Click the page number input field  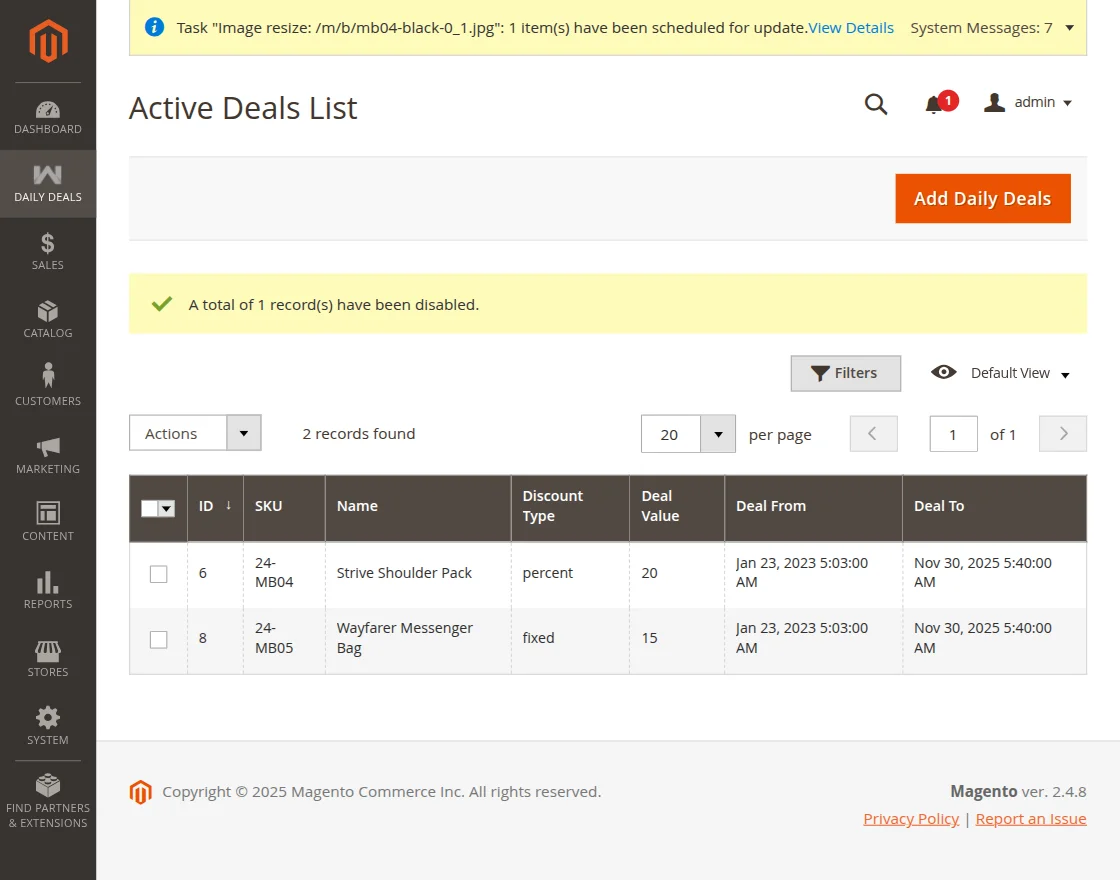[x=953, y=434]
